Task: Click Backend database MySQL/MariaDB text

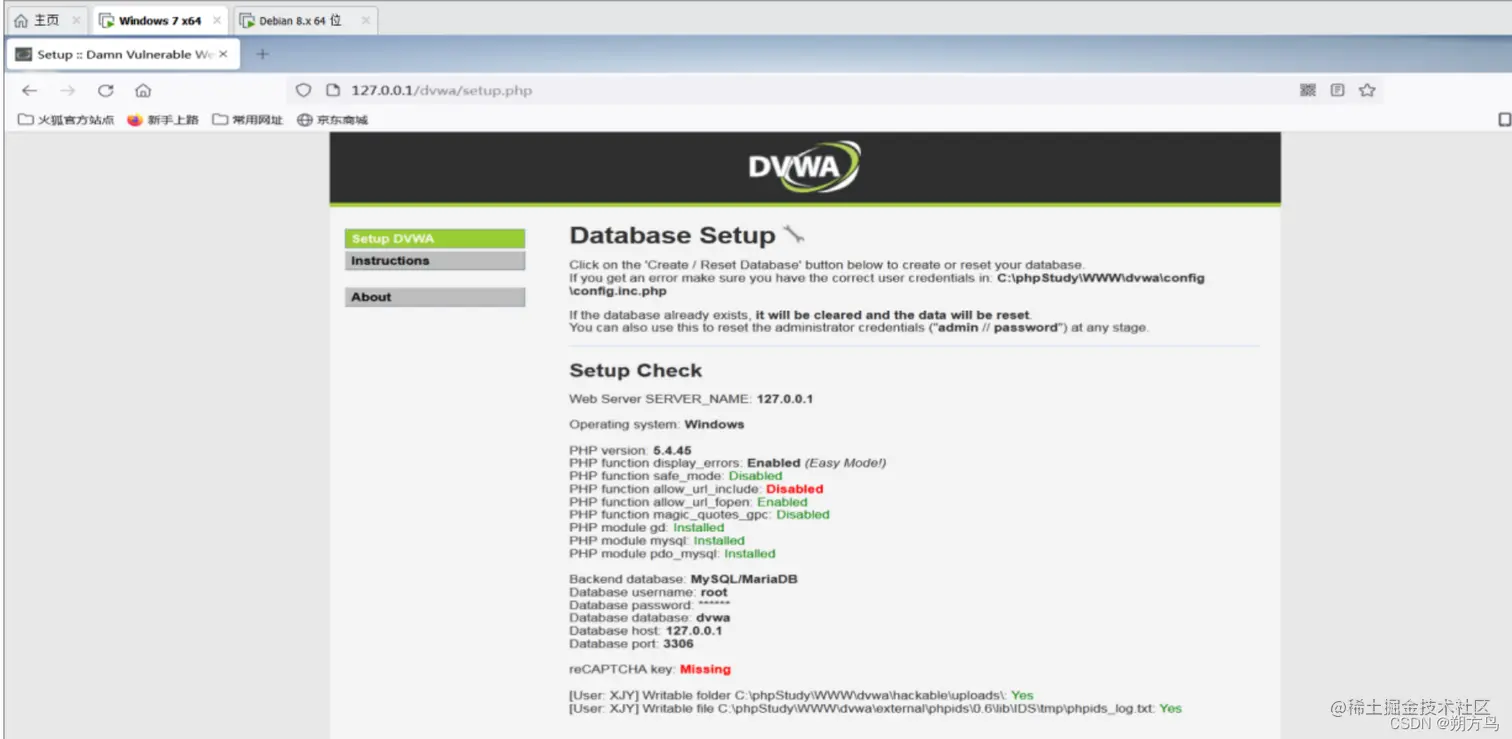Action: coord(683,579)
